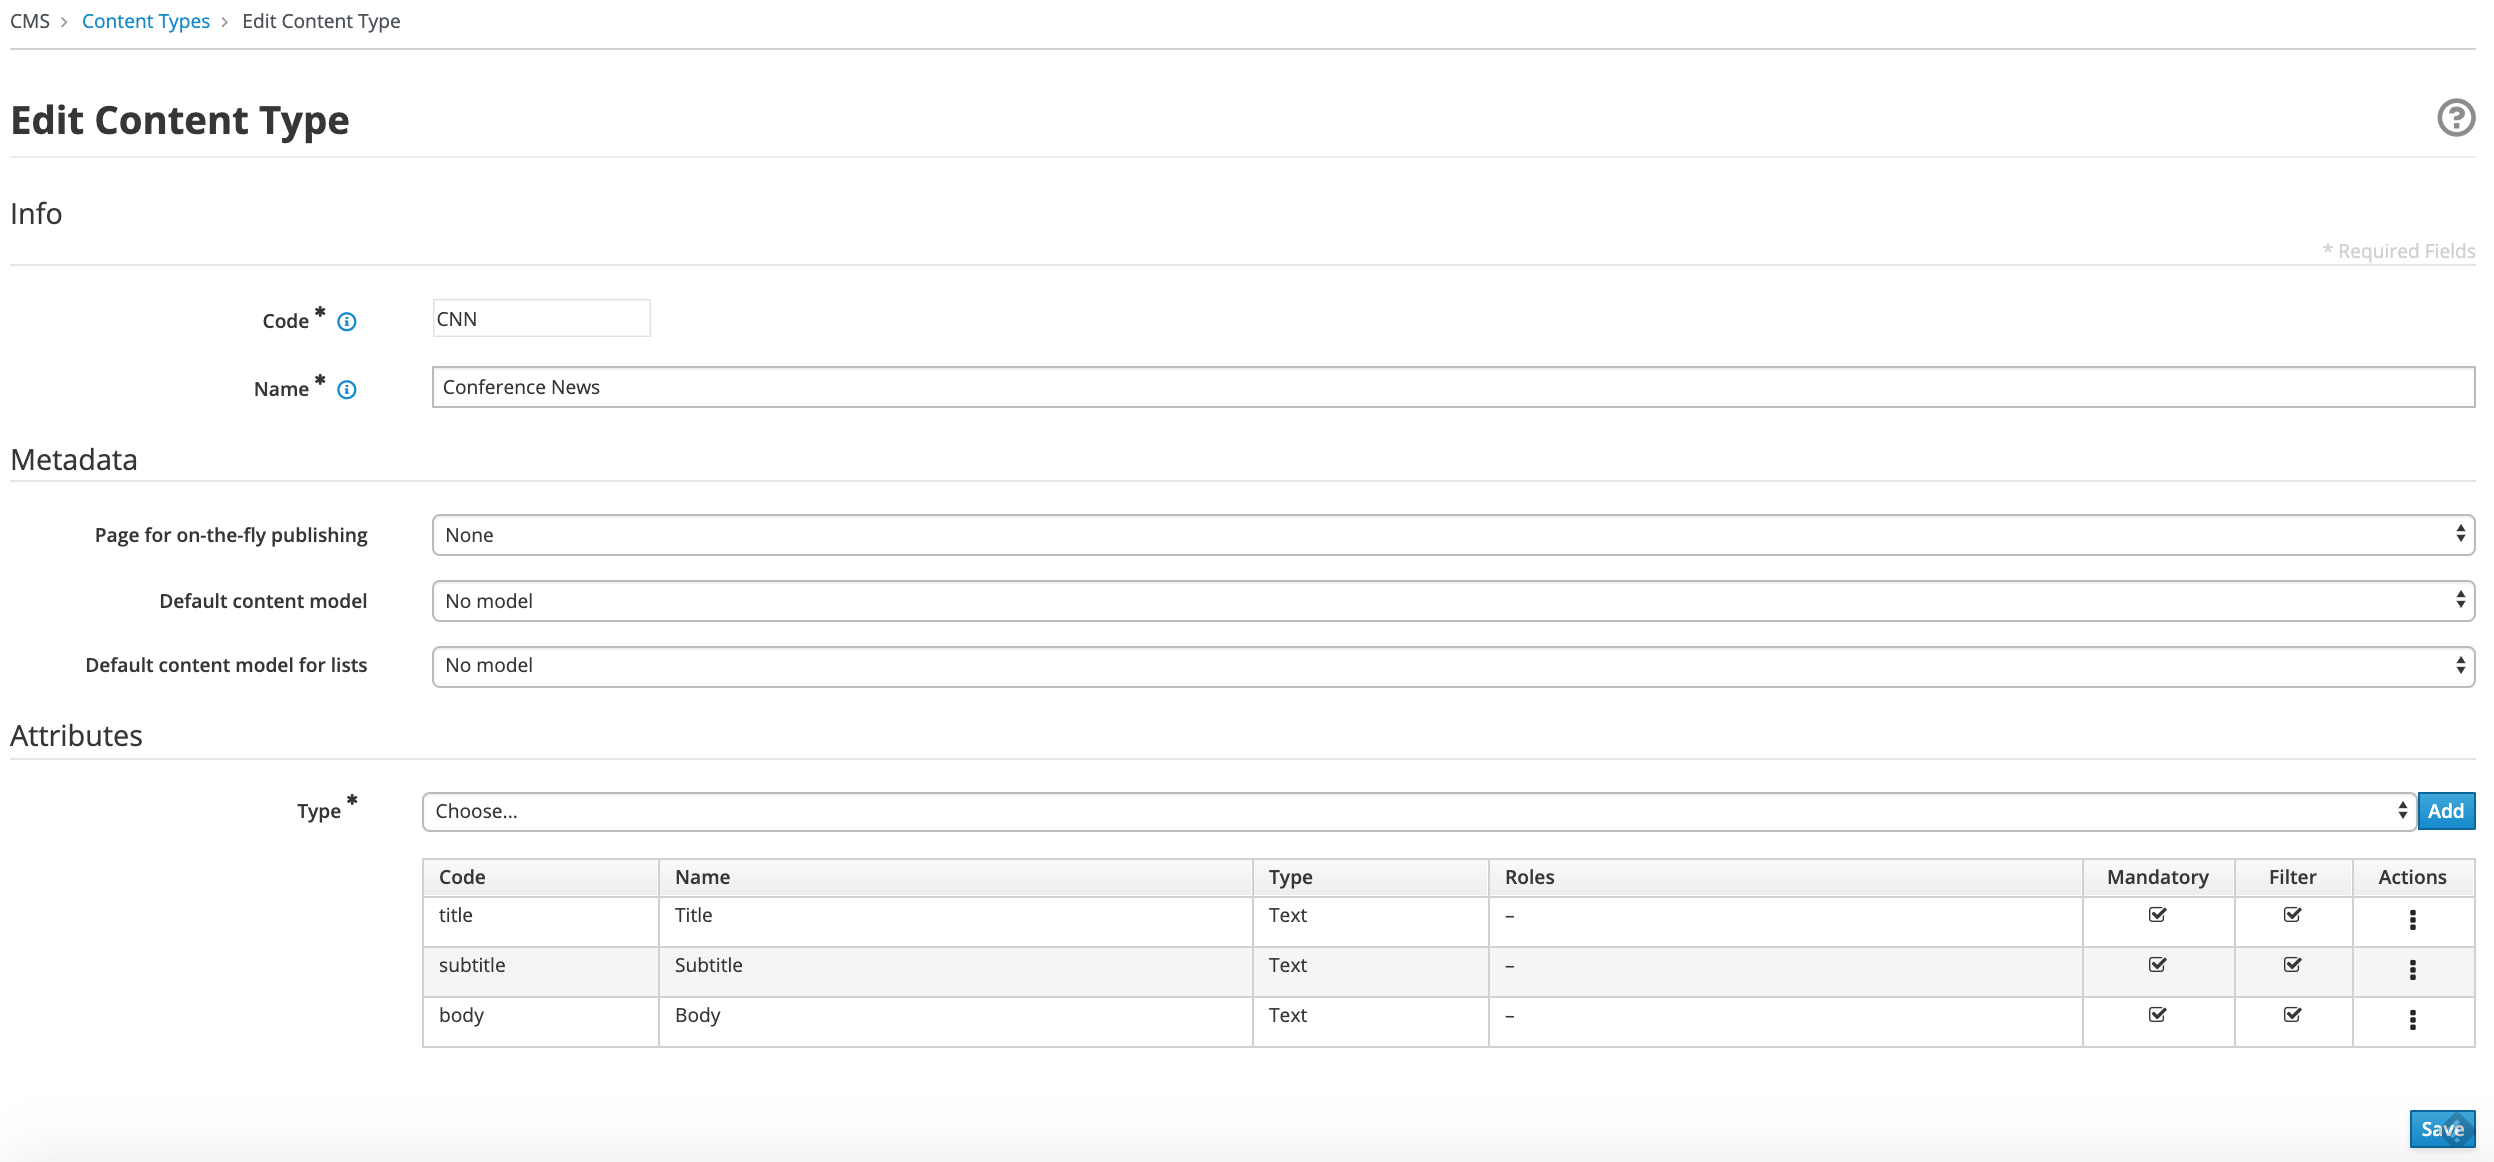Click the Filter check icon for body
Viewport: 2494px width, 1162px height.
(x=2292, y=1015)
